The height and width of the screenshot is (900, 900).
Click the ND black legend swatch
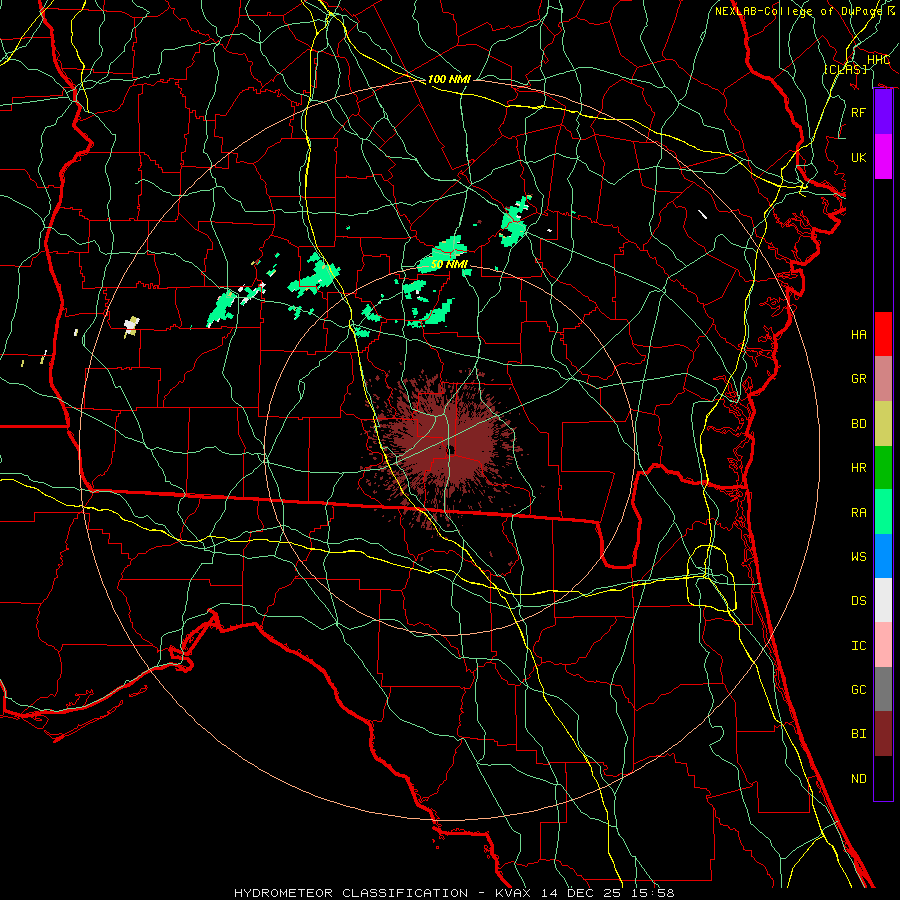[x=883, y=778]
